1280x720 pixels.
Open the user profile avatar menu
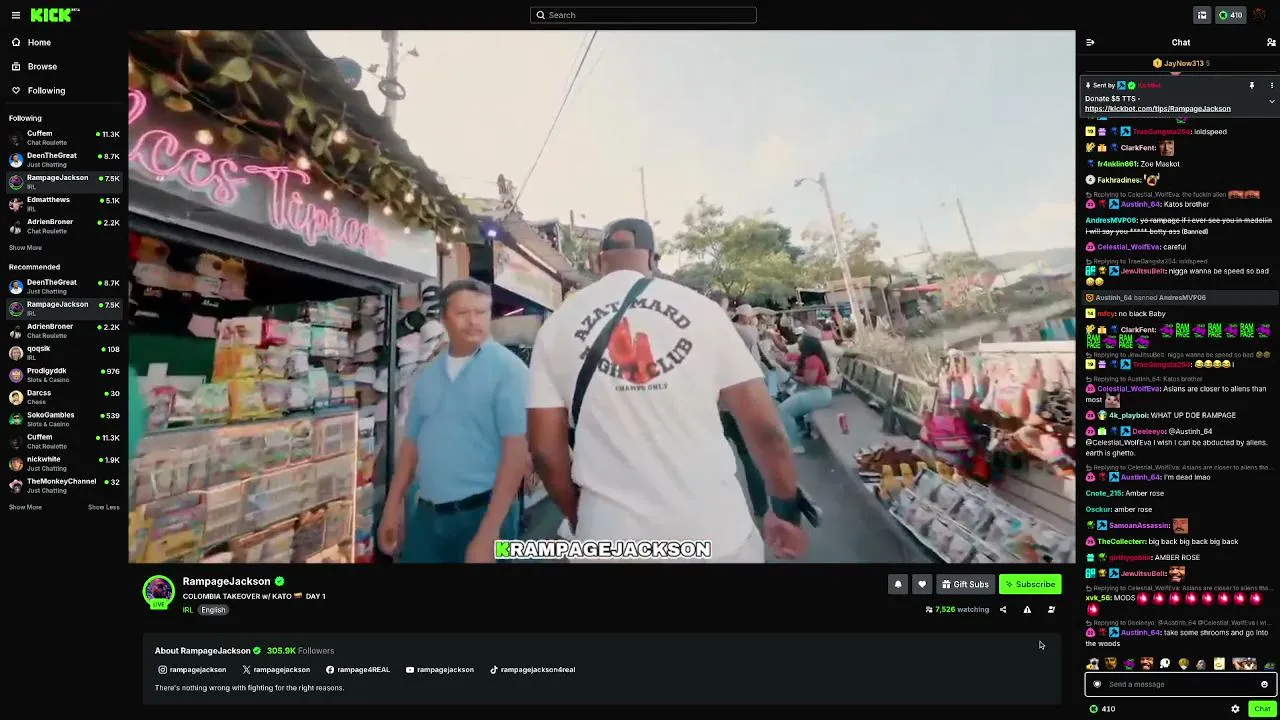[1259, 15]
